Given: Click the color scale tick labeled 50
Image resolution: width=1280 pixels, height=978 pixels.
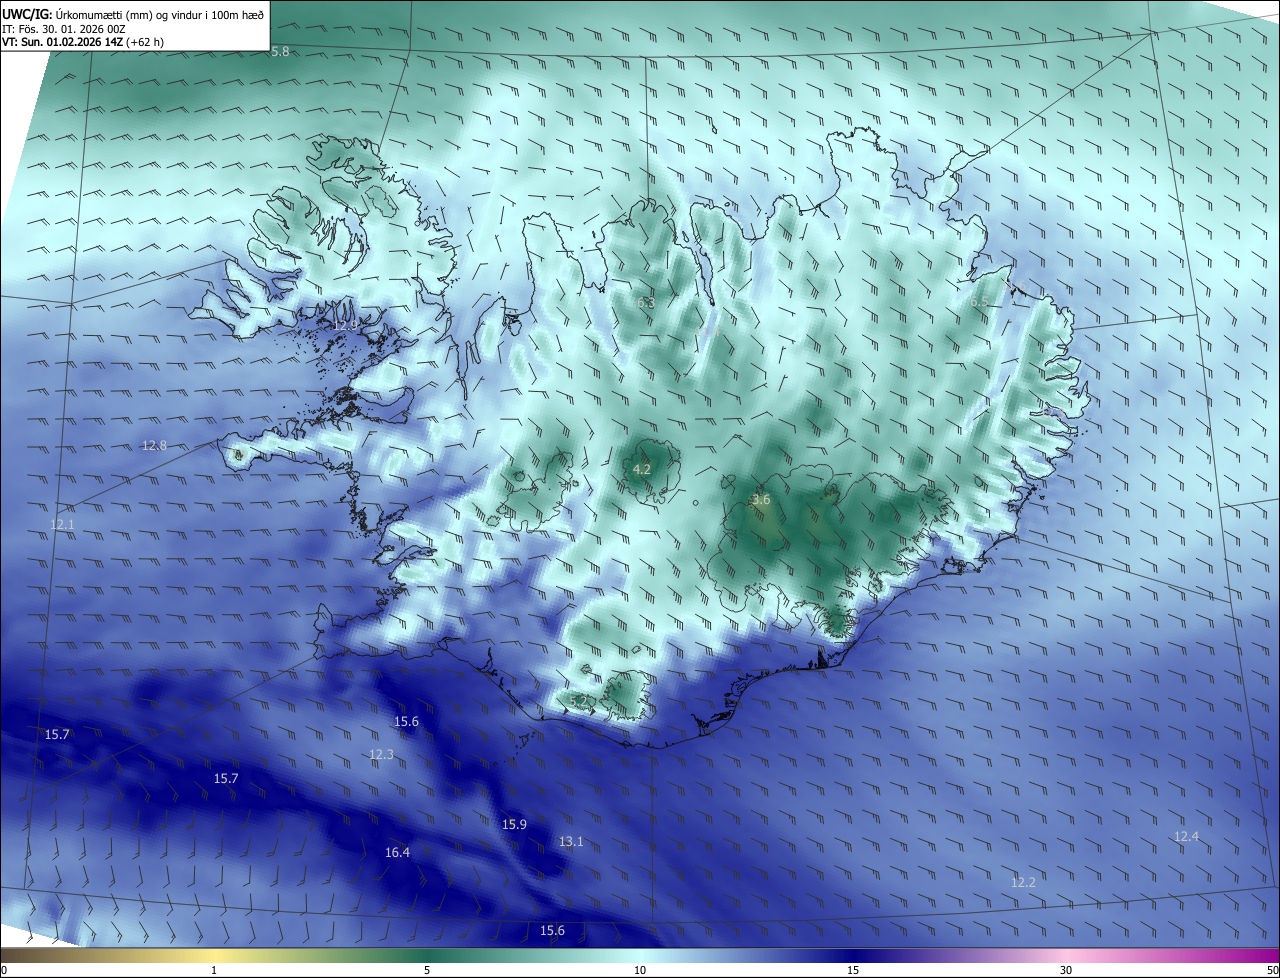Looking at the screenshot, I should tap(1272, 970).
